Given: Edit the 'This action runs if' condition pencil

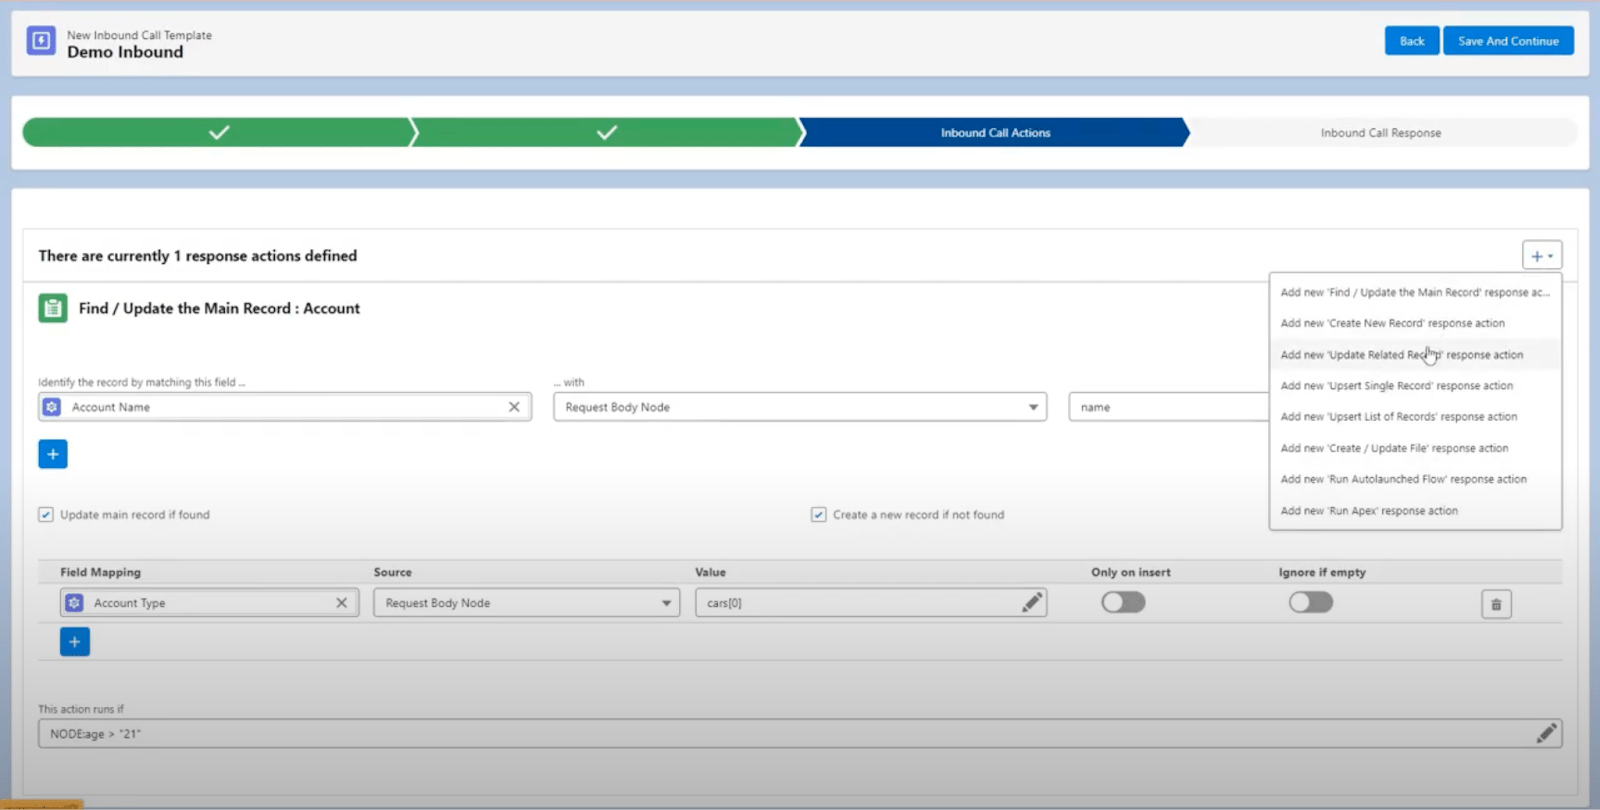Looking at the screenshot, I should click(1547, 734).
